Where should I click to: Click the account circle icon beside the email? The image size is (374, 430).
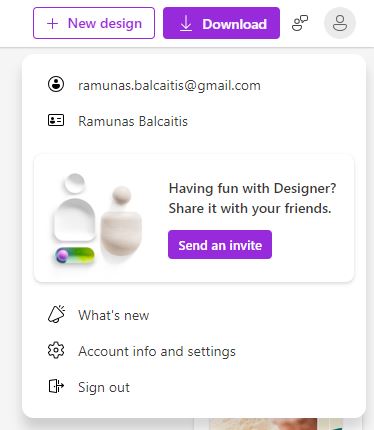tap(56, 84)
